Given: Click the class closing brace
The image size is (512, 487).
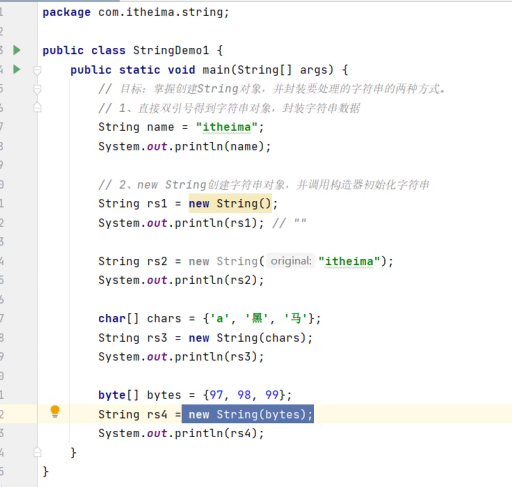Looking at the screenshot, I should 46,472.
